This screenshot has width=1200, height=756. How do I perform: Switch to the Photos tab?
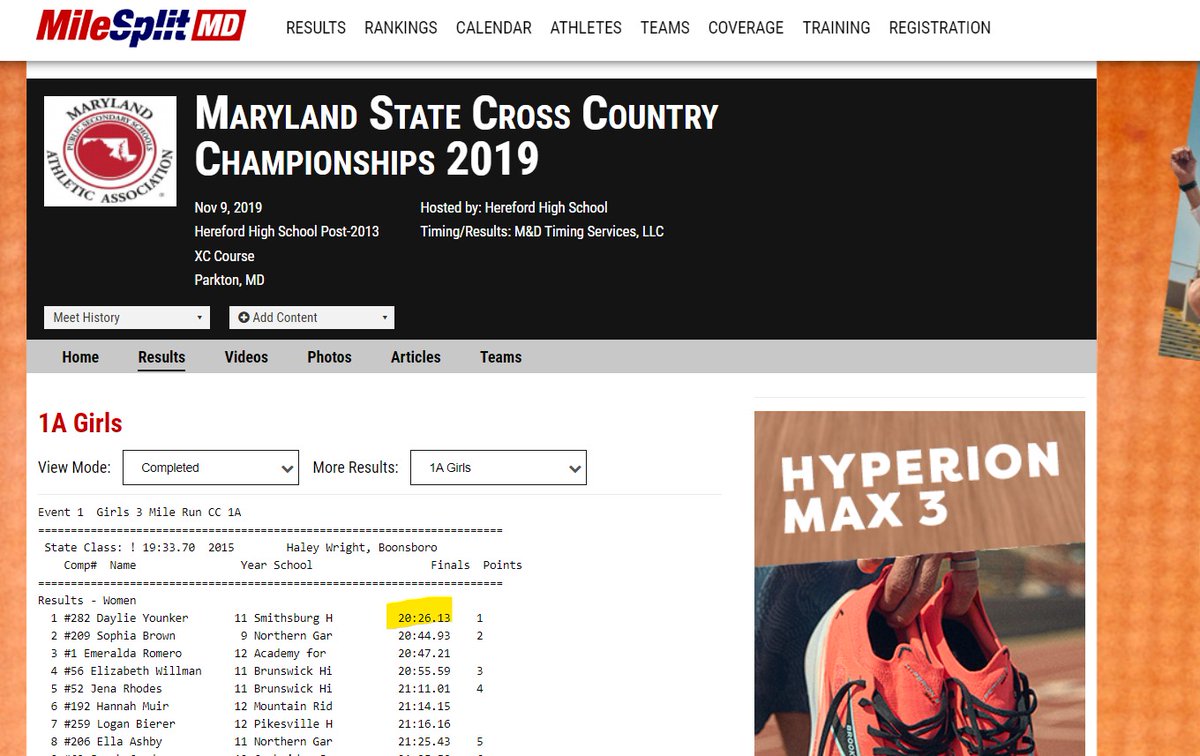click(329, 357)
